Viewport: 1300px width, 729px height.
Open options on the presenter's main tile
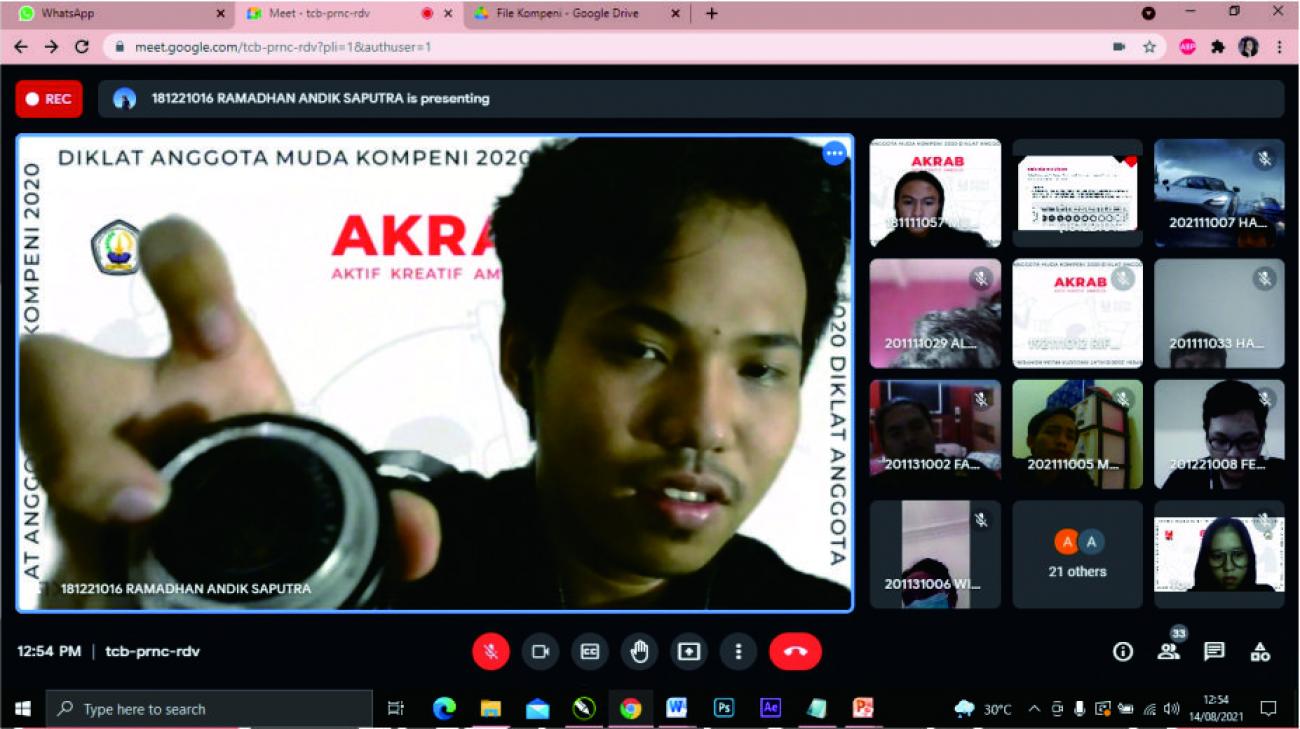(x=834, y=153)
